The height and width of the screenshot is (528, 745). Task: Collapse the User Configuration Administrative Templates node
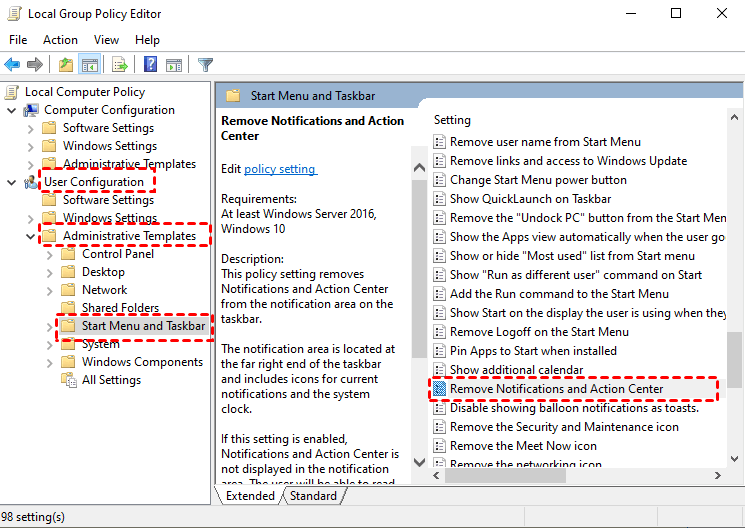(30, 236)
